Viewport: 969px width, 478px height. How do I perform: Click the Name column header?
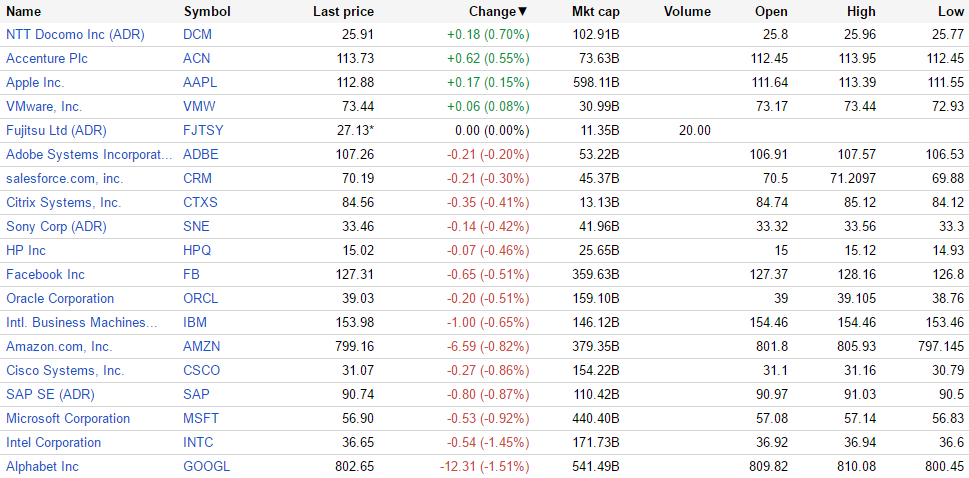tap(24, 12)
